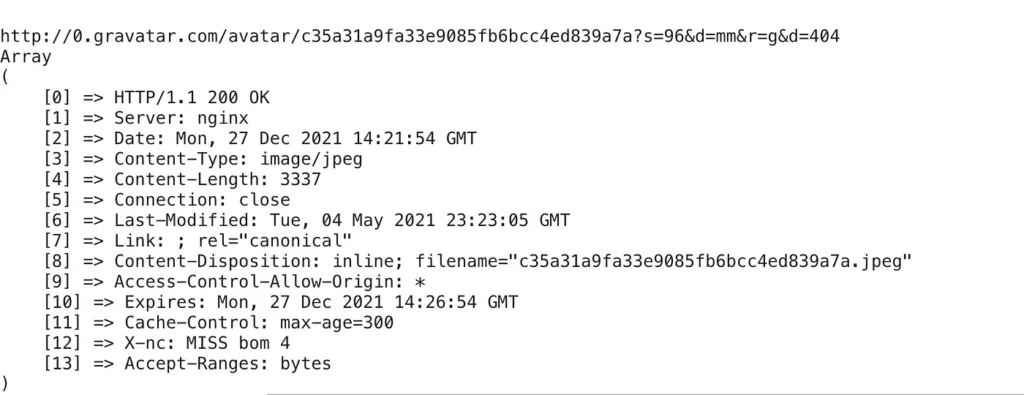Click the Accept-Ranges: bytes line
Screen dimensions: 1024x395
pyautogui.click(x=187, y=364)
